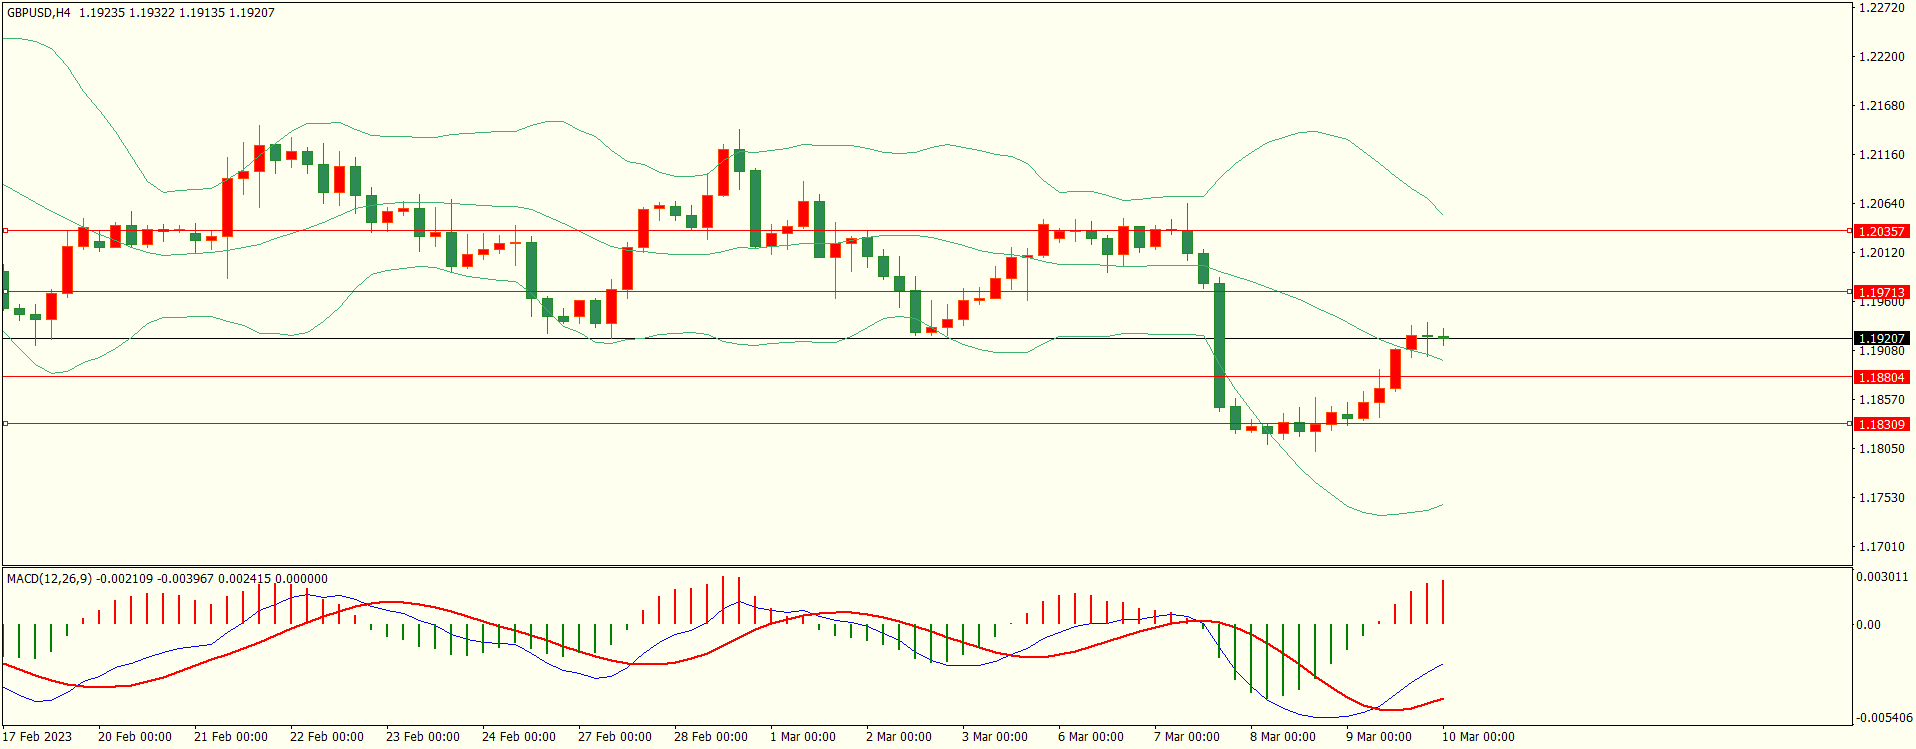The width and height of the screenshot is (1916, 749).
Task: Click the 1.17010 price axis label
Action: point(1881,547)
